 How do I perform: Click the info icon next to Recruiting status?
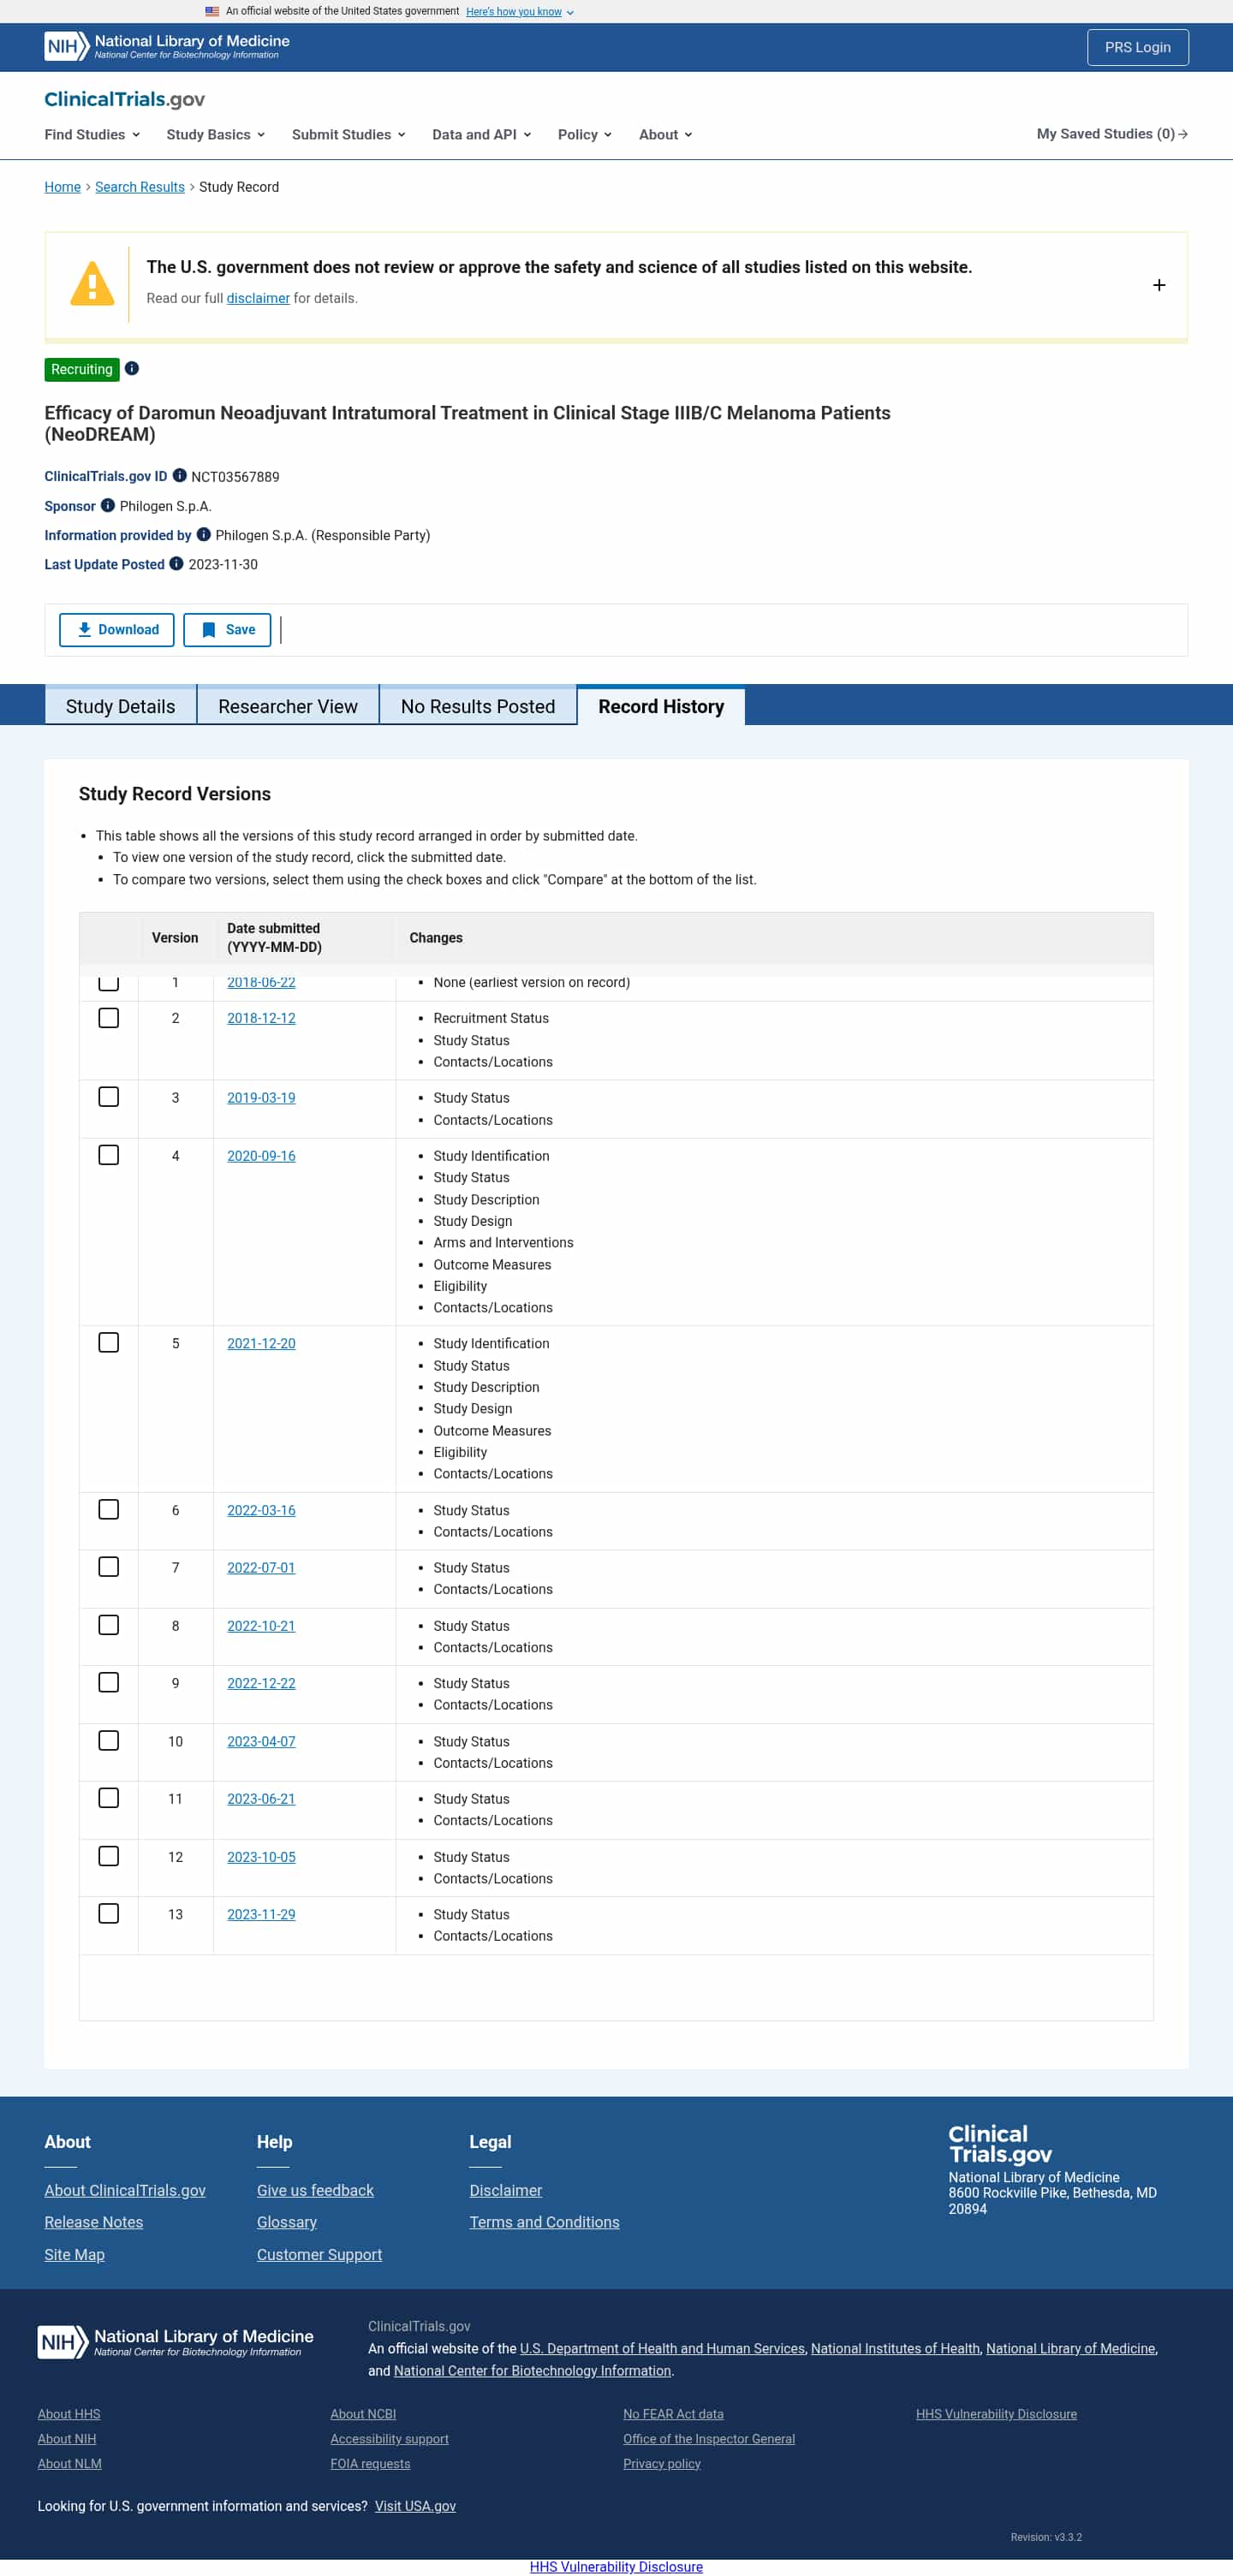pyautogui.click(x=132, y=369)
